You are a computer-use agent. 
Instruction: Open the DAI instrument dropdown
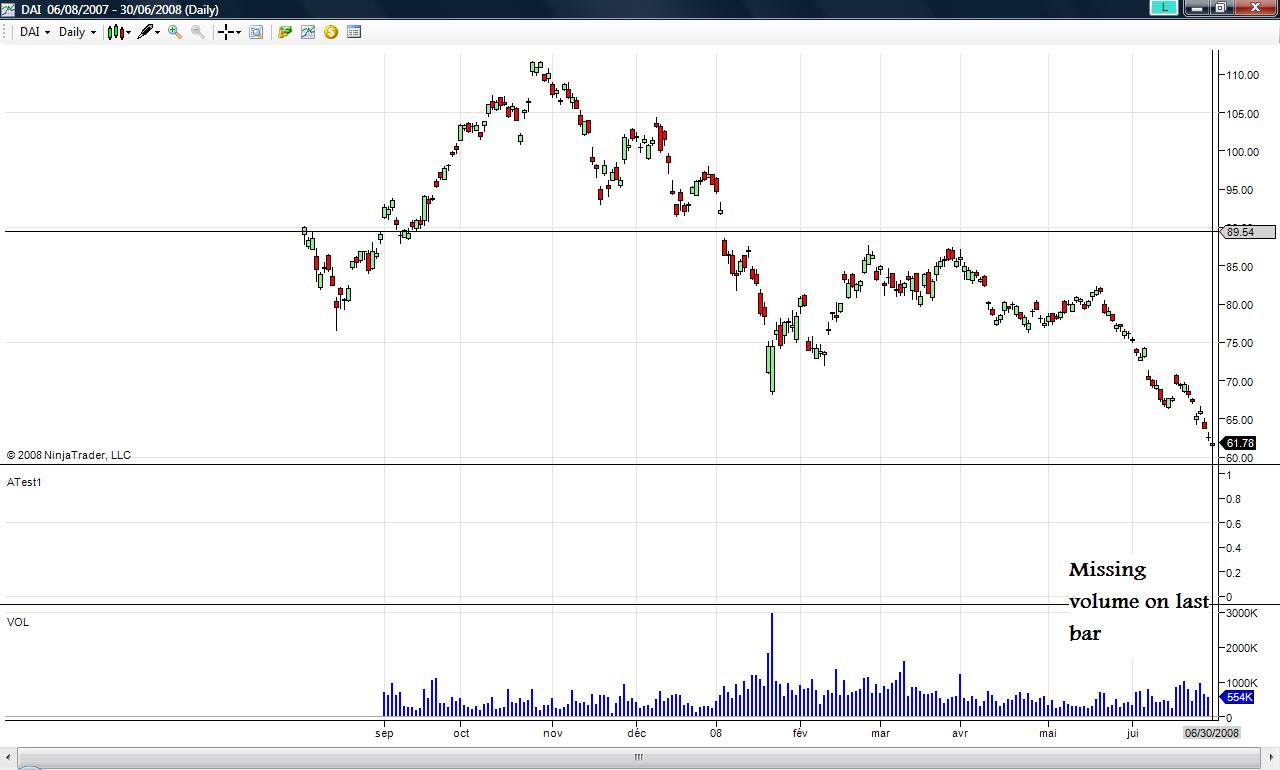pos(34,32)
